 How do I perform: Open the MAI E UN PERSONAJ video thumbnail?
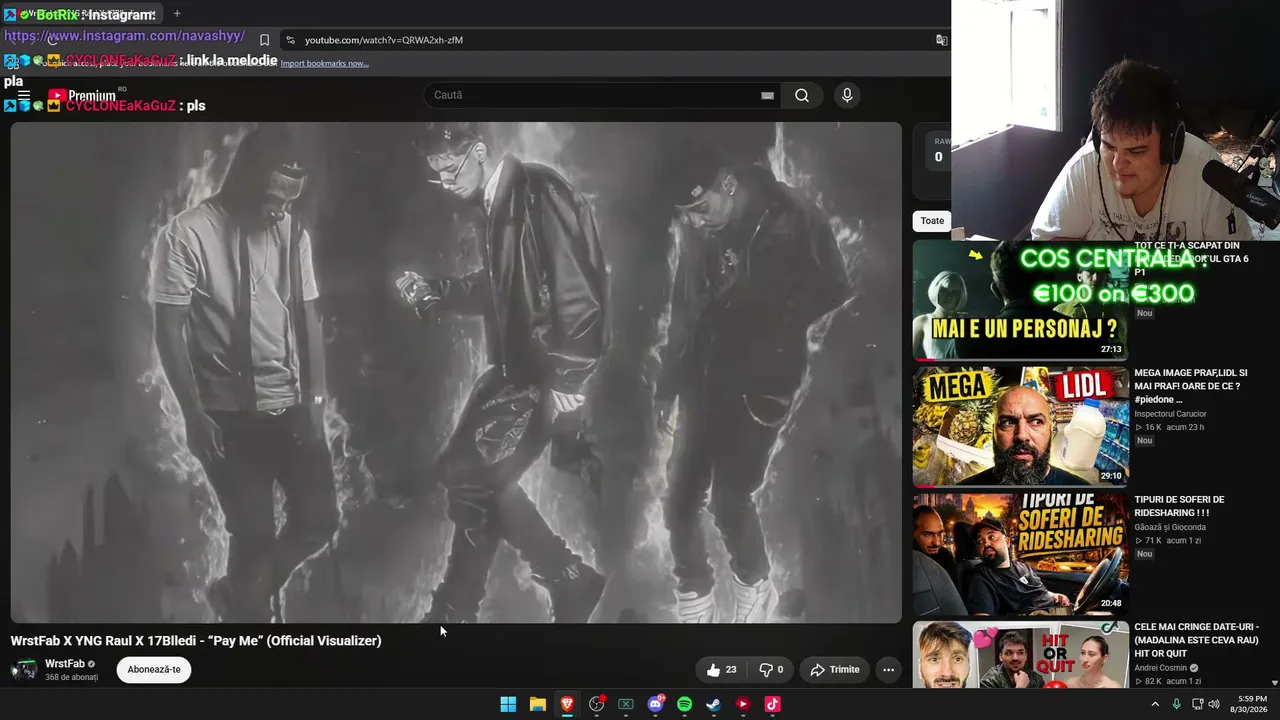(1020, 300)
